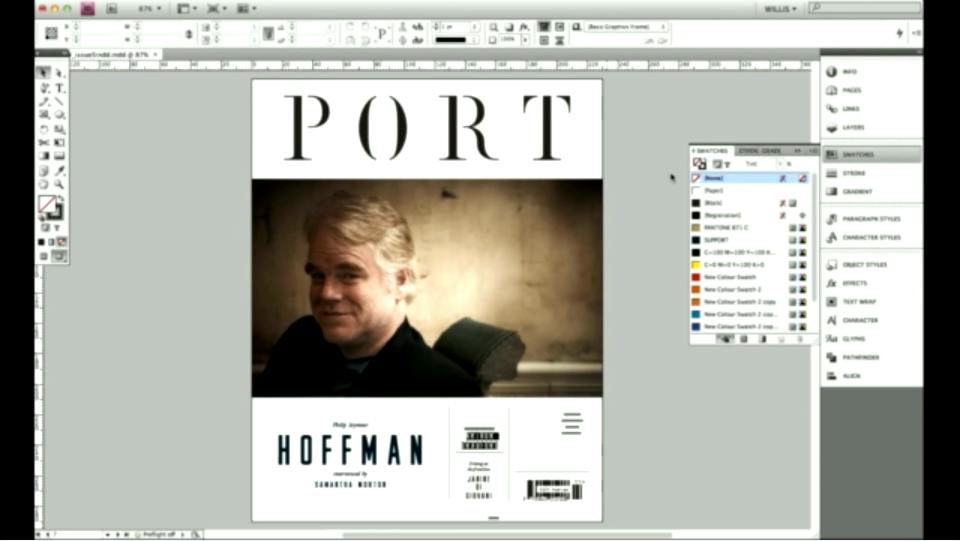The width and height of the screenshot is (960, 541).
Task: Open the Basic Graphics Frame style dropdown
Action: pyautogui.click(x=626, y=27)
